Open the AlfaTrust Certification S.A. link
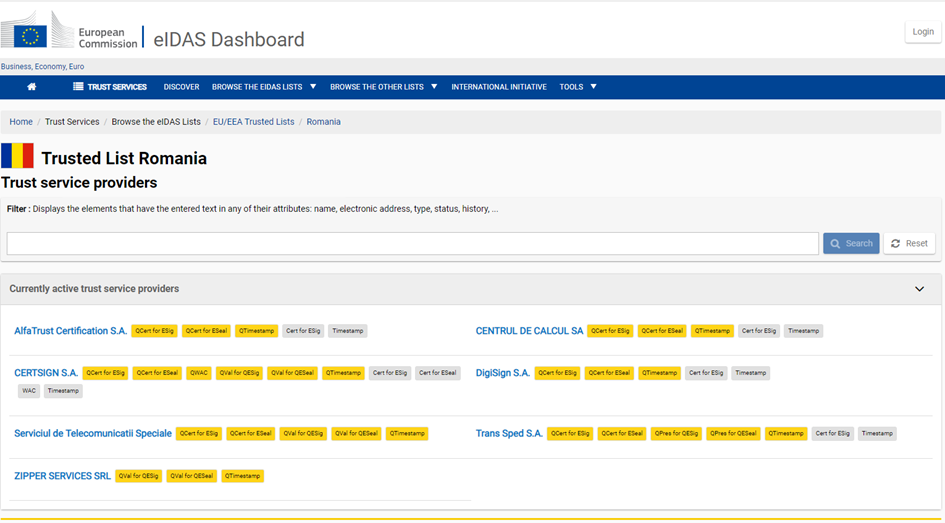 pyautogui.click(x=70, y=331)
